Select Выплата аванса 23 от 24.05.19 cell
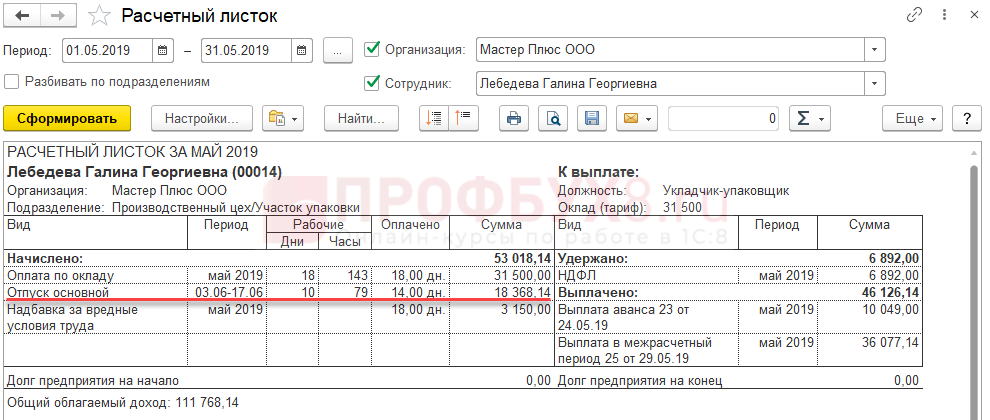This screenshot has height=420, width=990. click(646, 318)
